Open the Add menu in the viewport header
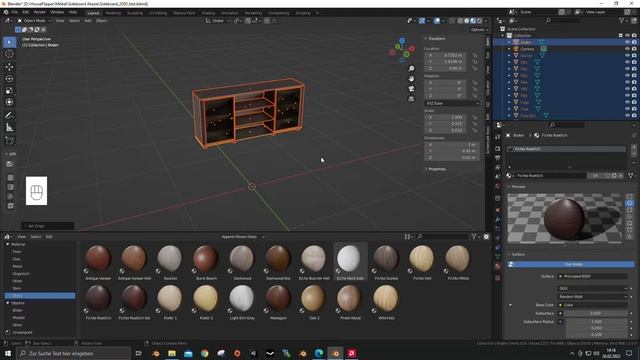Viewport: 640px width, 360px height. click(88, 21)
